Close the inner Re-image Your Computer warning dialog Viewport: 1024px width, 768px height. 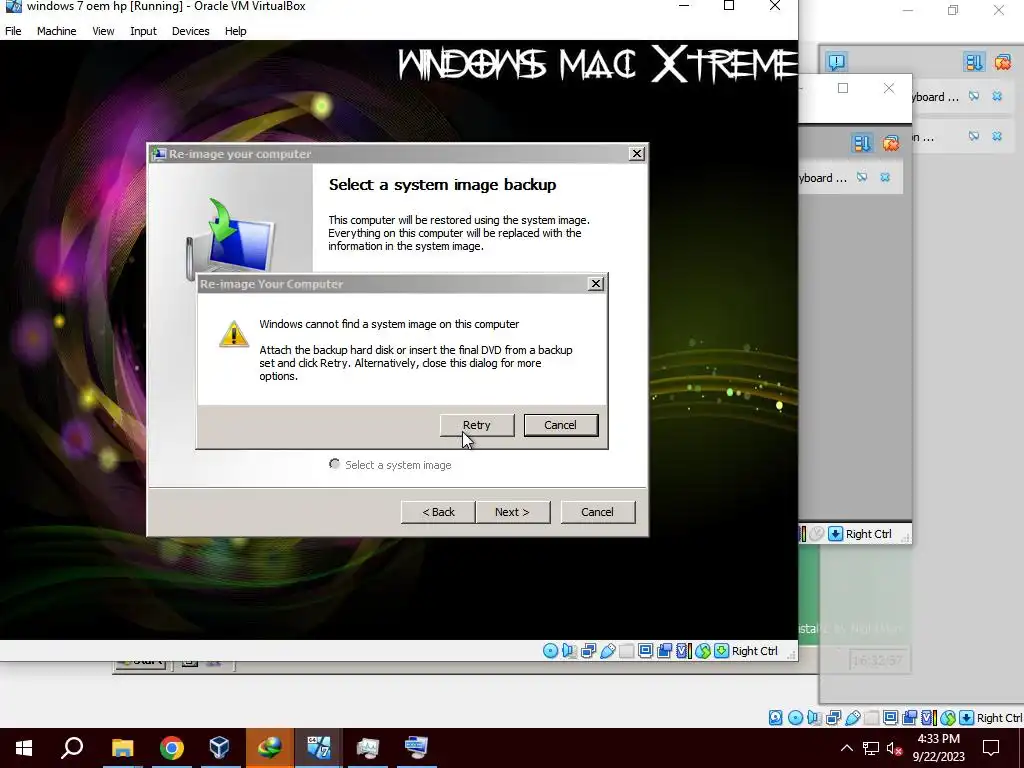coord(596,284)
